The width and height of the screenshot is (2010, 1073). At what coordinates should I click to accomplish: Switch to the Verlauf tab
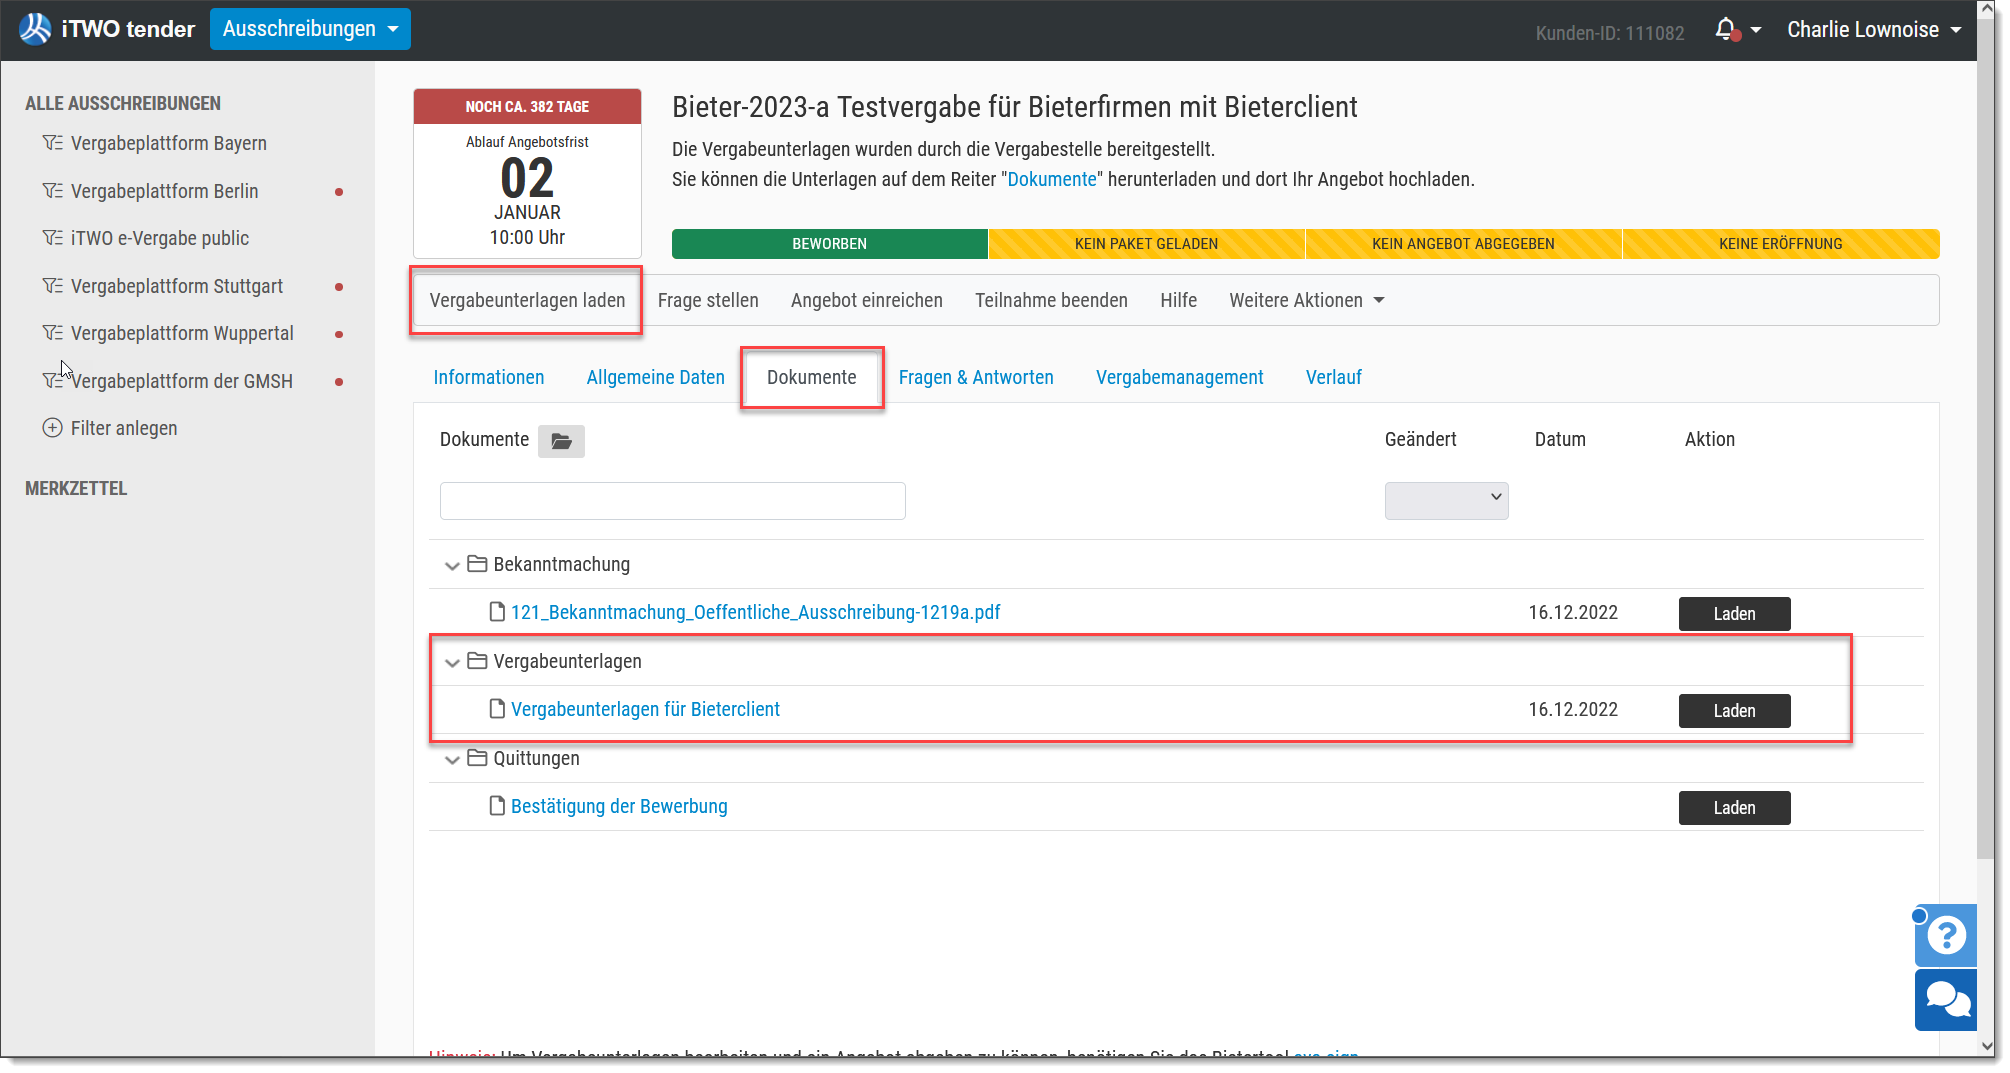pos(1334,377)
